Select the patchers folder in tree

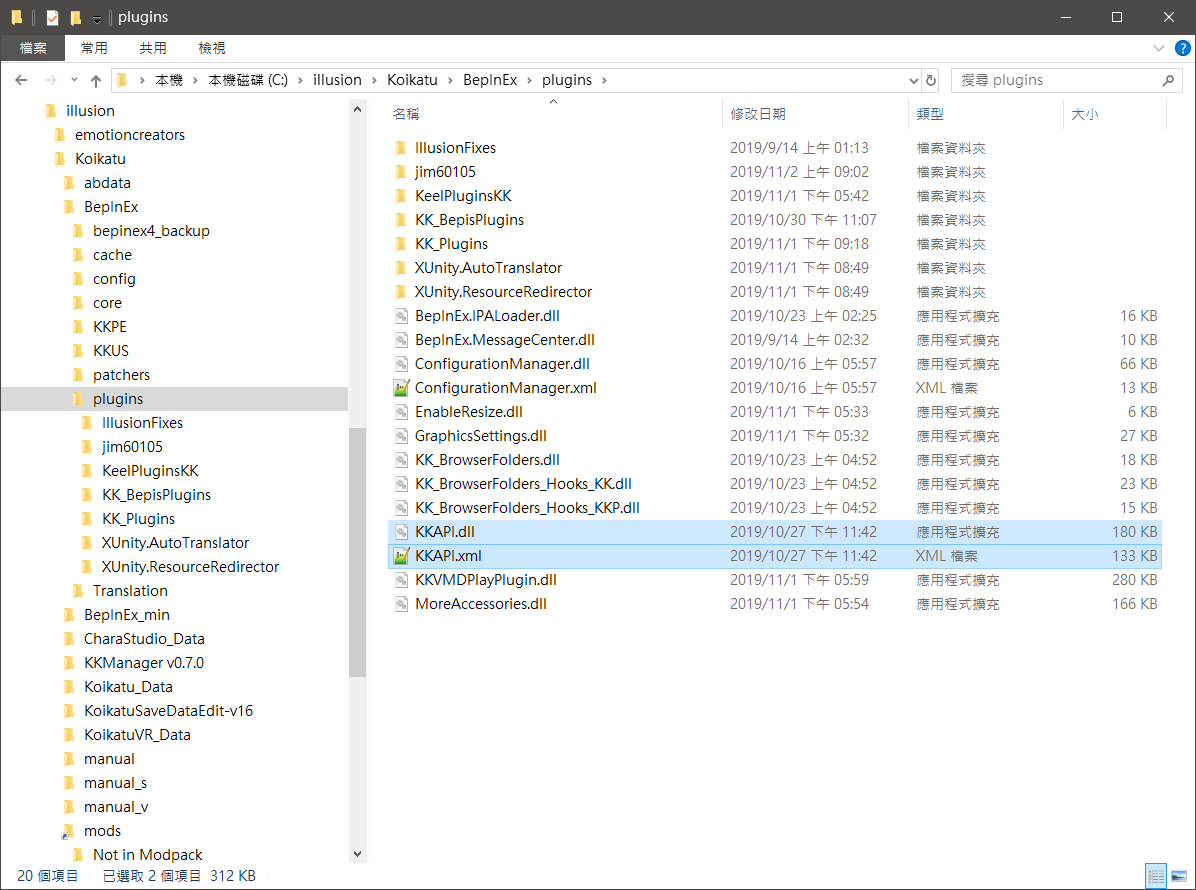[121, 375]
